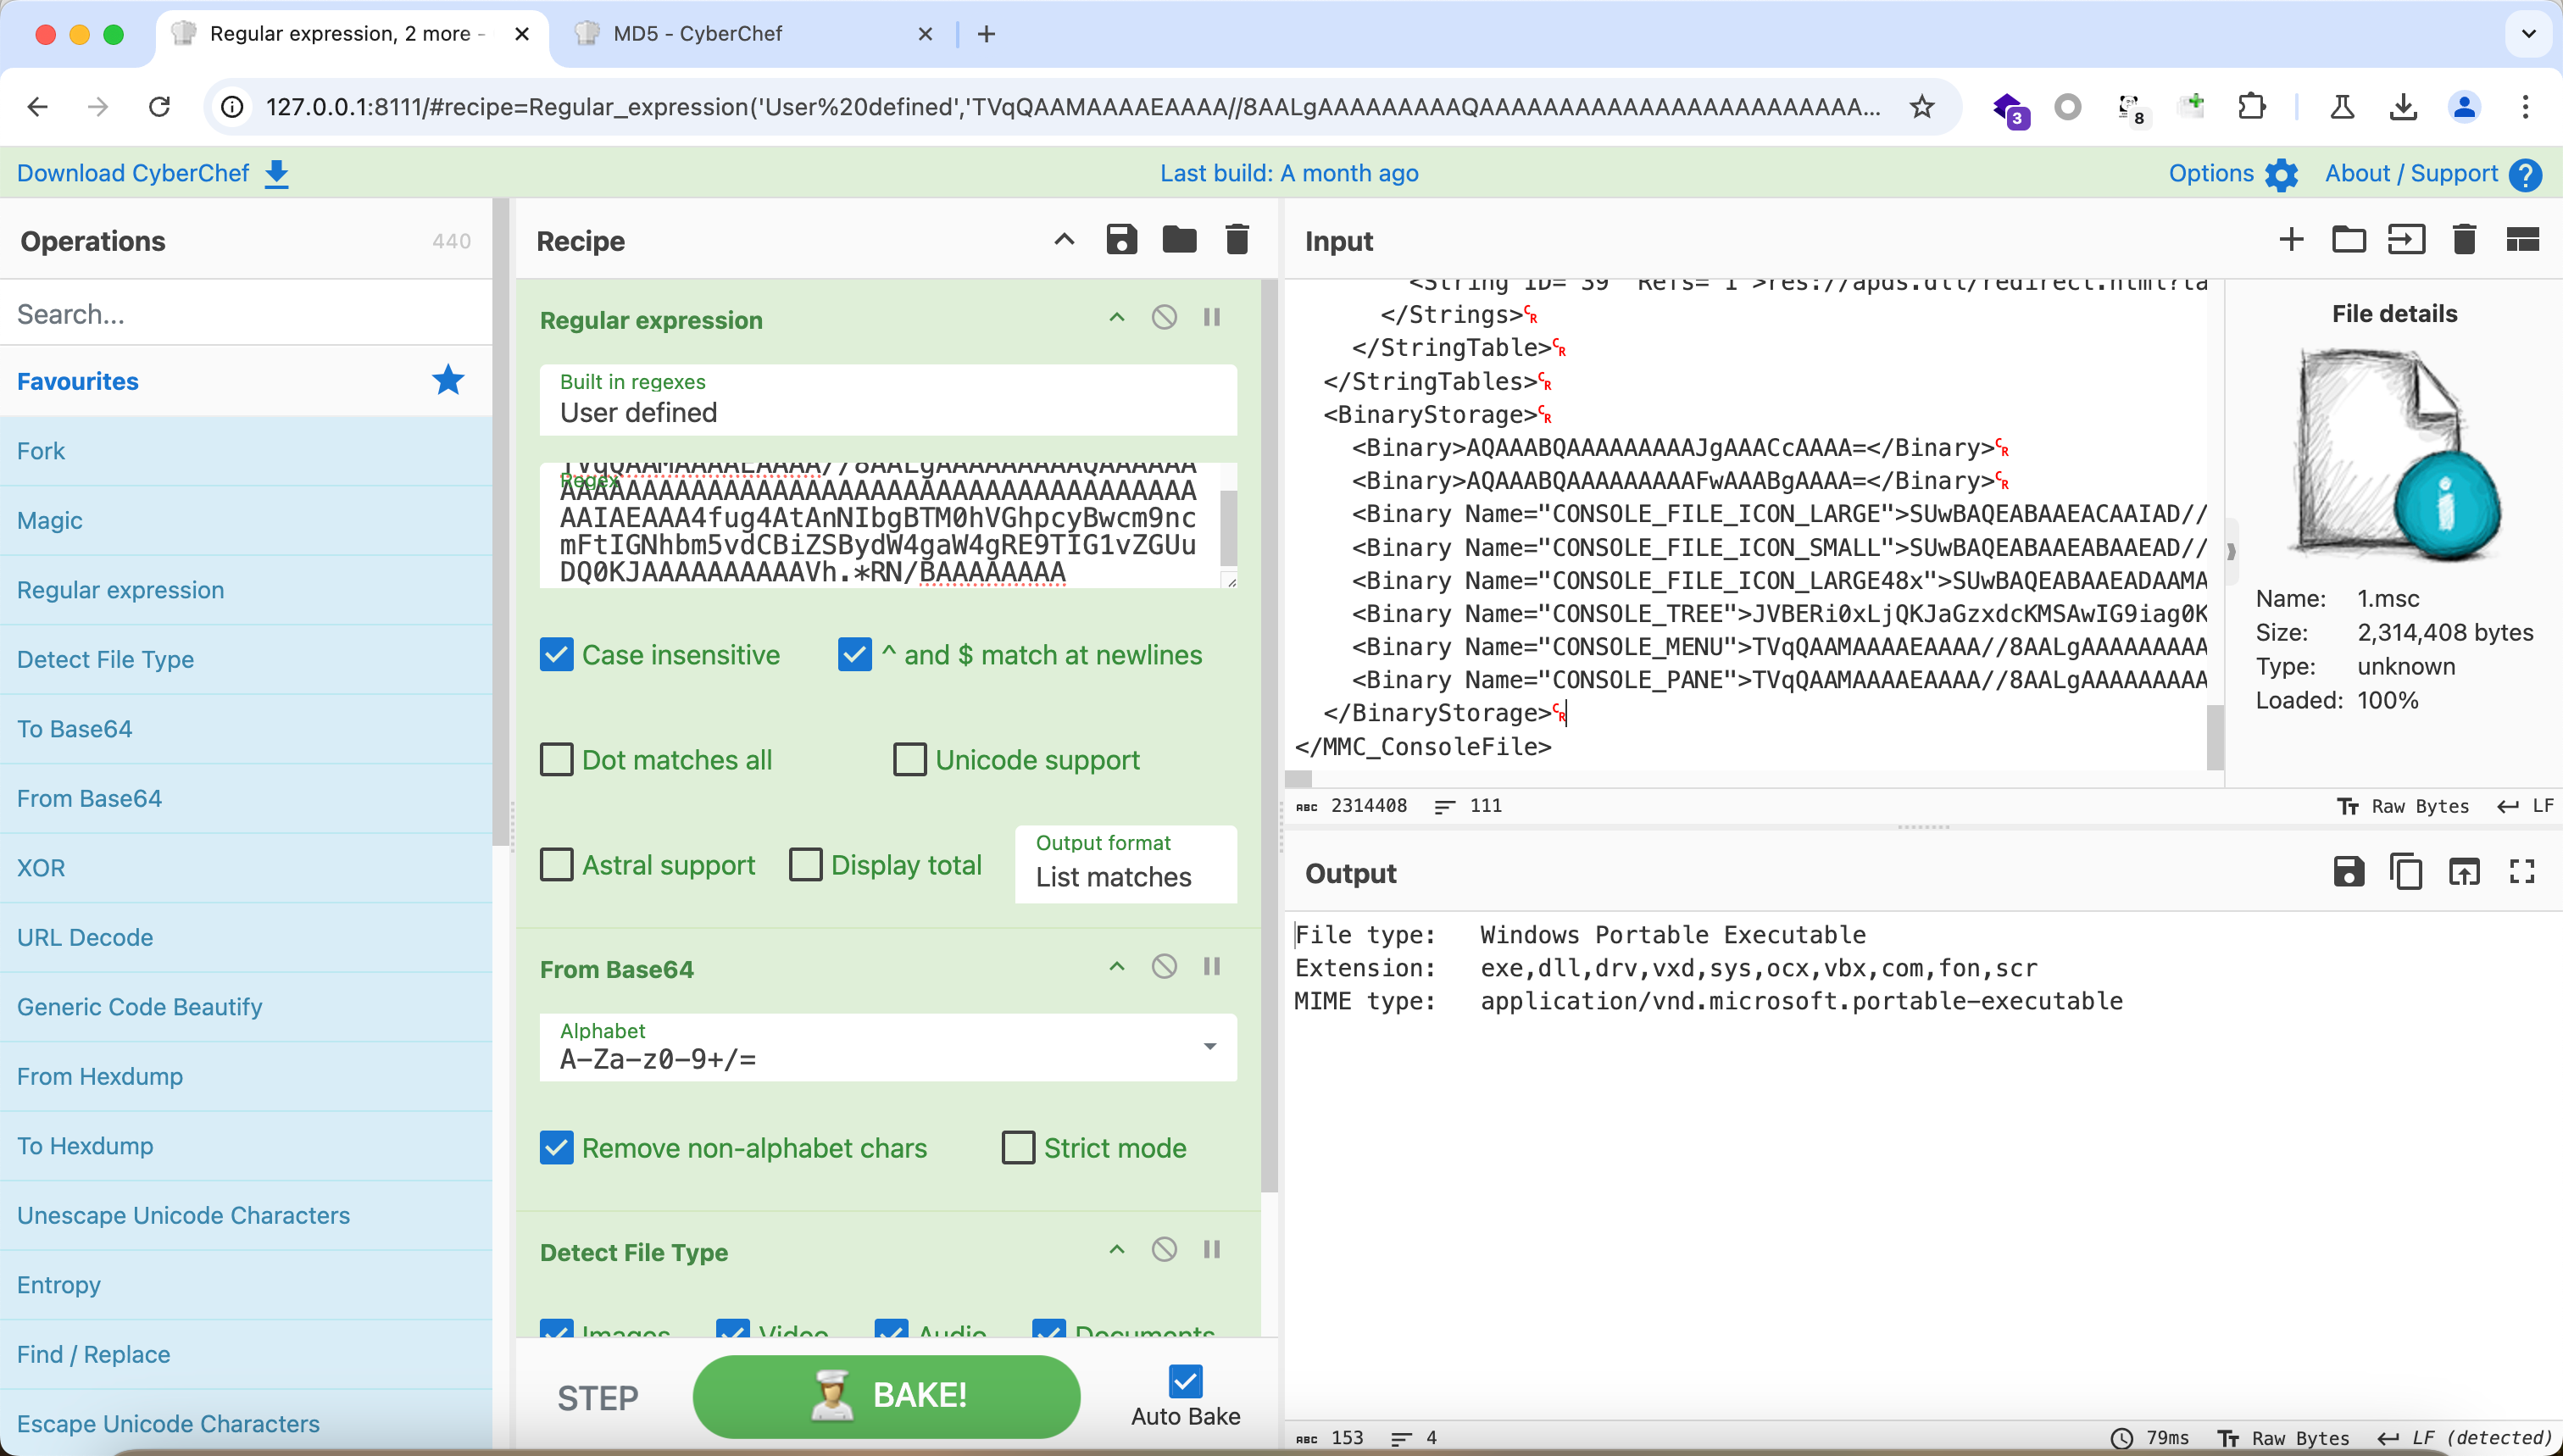Image resolution: width=2563 pixels, height=1456 pixels.
Task: Collapse the Detect File Type operation
Action: 1117,1250
